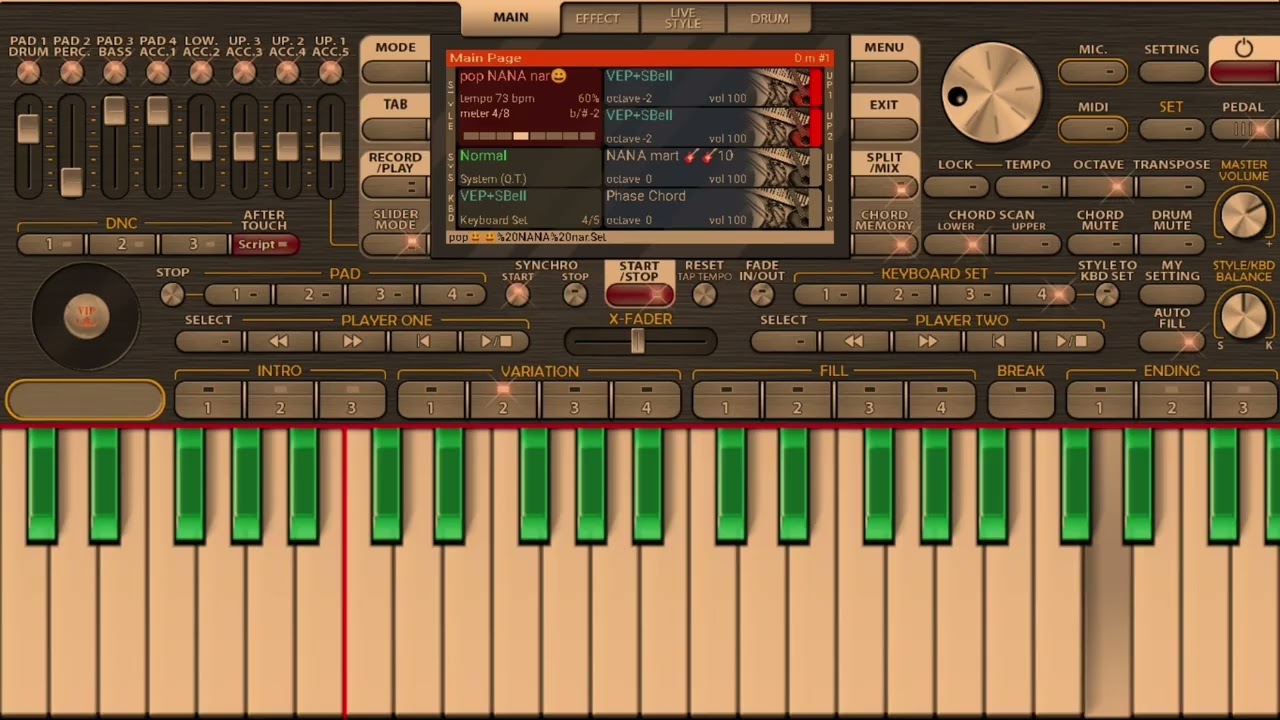Rewind Player One
The height and width of the screenshot is (720, 1280).
279,341
